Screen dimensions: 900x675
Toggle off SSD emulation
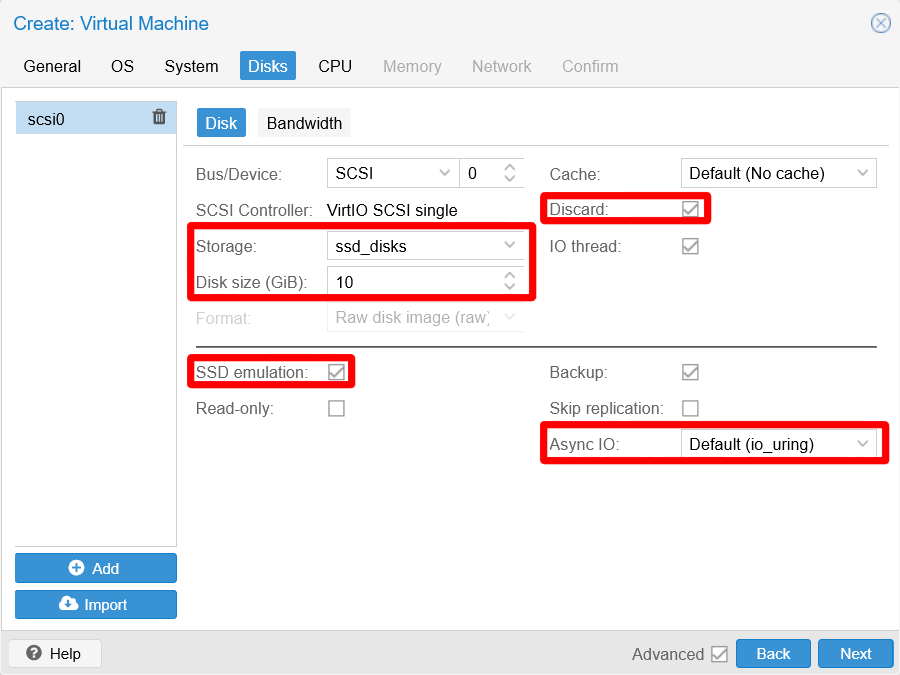click(336, 371)
